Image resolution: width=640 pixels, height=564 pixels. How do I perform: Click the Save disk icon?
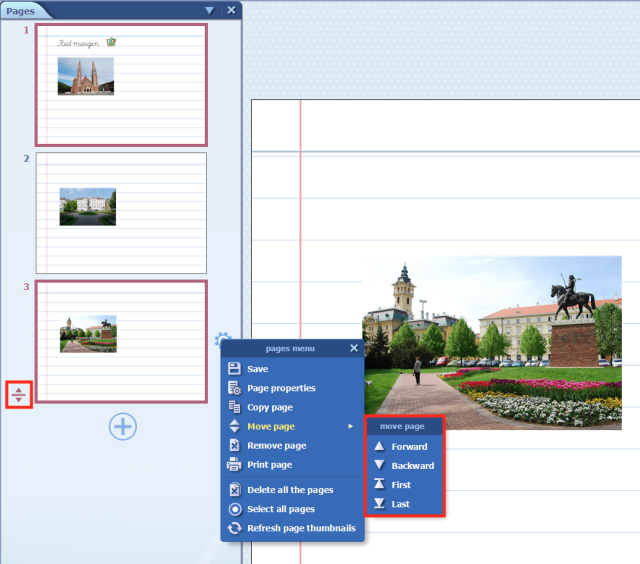pyautogui.click(x=234, y=369)
